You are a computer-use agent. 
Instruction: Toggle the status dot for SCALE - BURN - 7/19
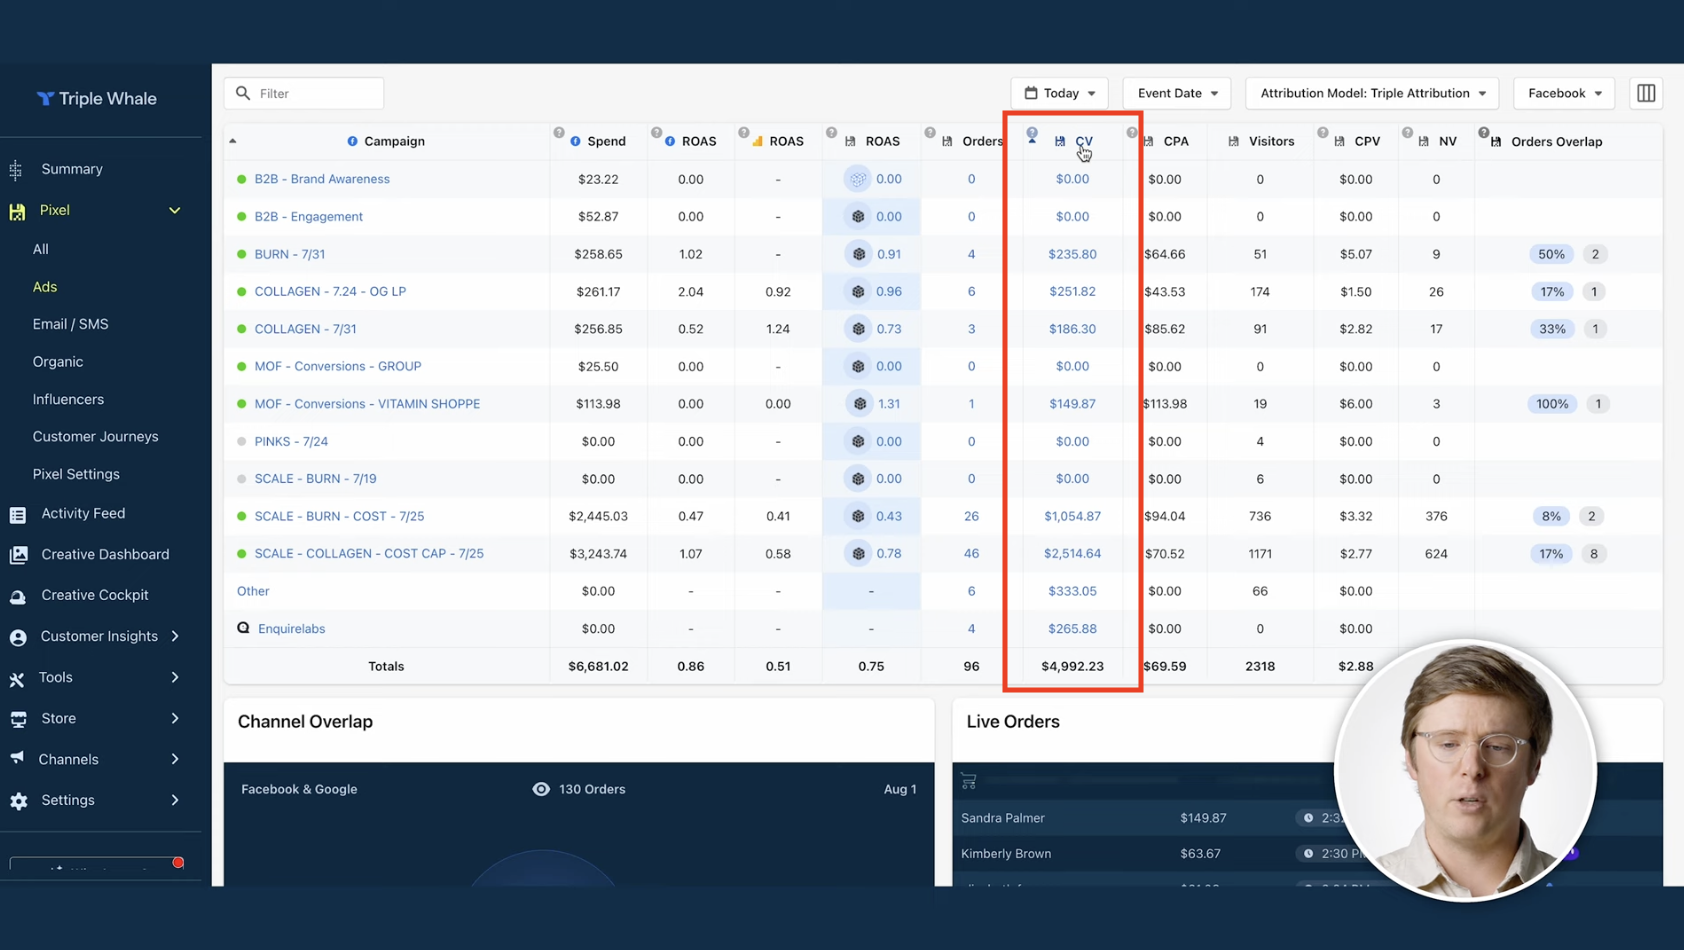pyautogui.click(x=241, y=479)
